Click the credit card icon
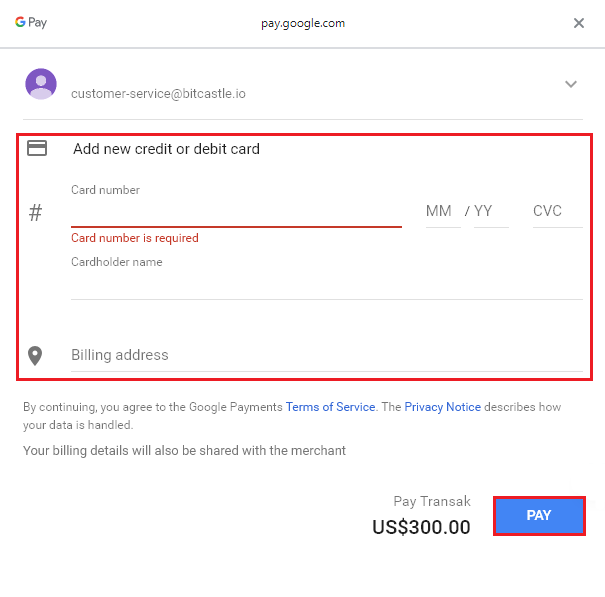The image size is (605, 597). click(x=37, y=148)
